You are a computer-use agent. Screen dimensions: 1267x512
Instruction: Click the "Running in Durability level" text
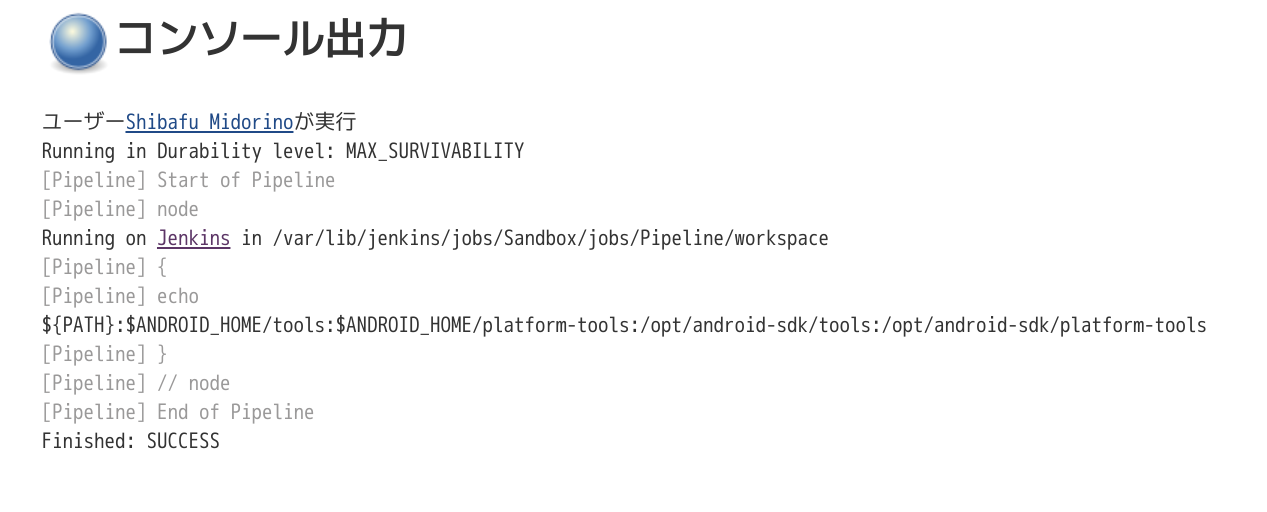[x=188, y=151]
